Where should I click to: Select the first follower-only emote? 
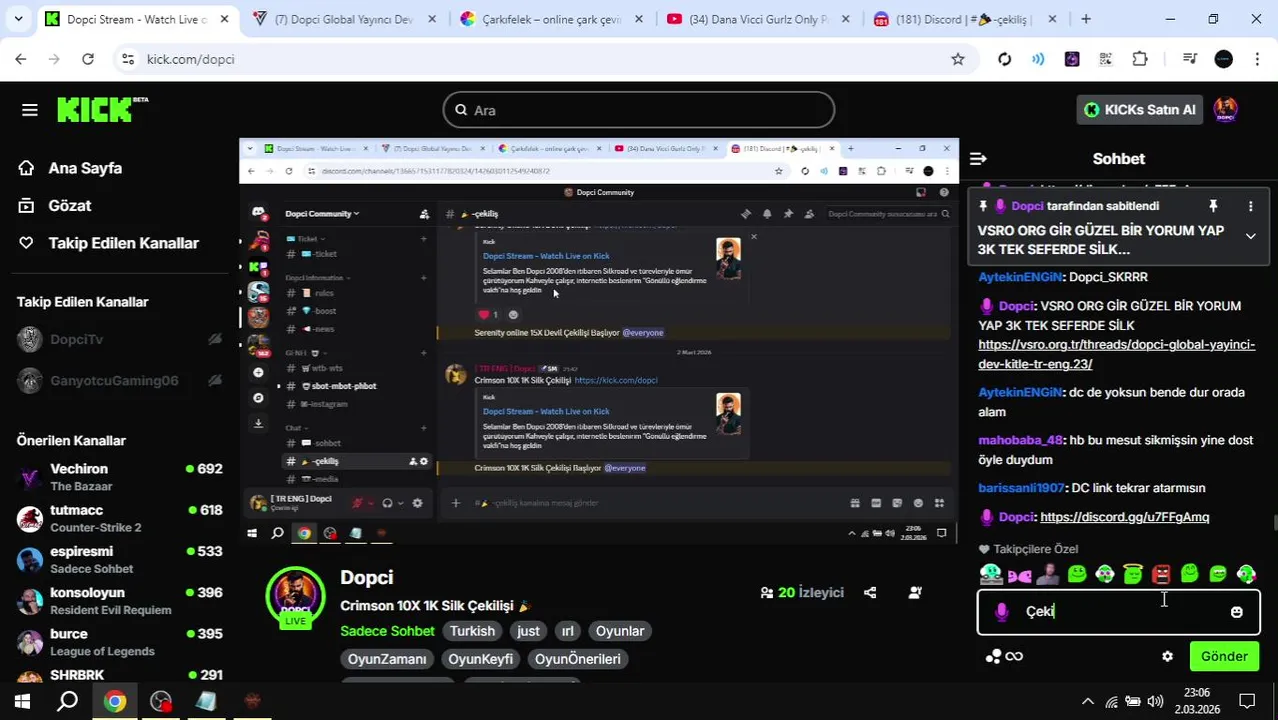tap(991, 574)
